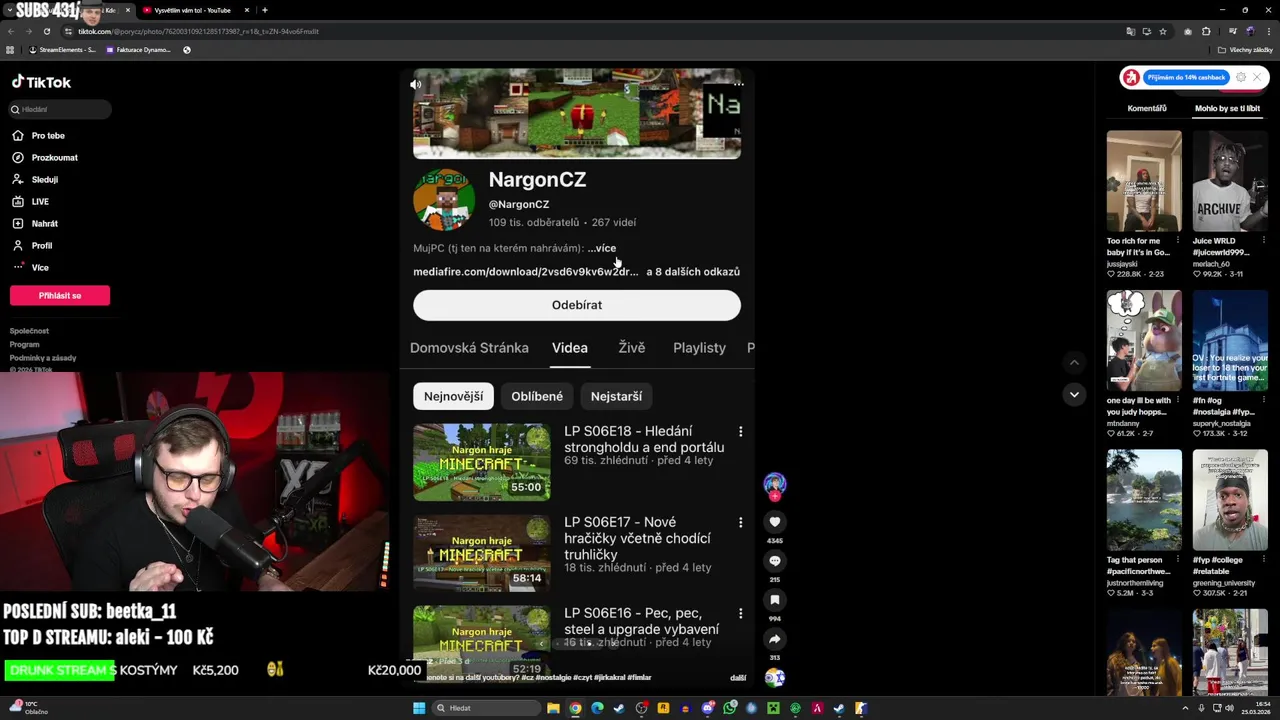
Task: Expand channel description with ...více
Action: point(602,248)
